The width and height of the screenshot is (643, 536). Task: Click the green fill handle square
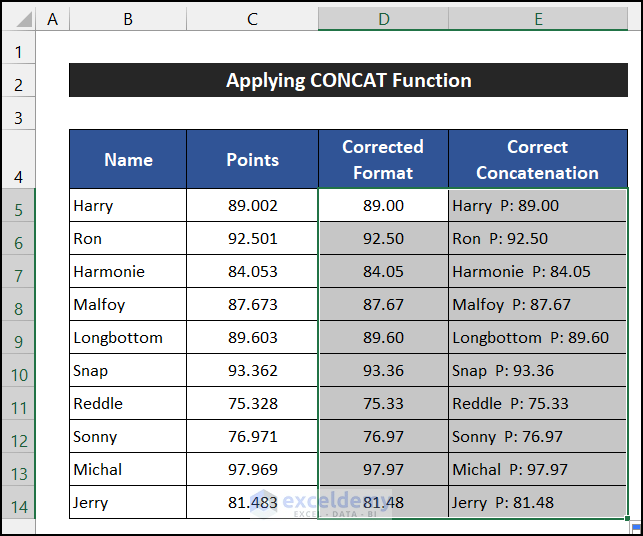click(x=627, y=518)
